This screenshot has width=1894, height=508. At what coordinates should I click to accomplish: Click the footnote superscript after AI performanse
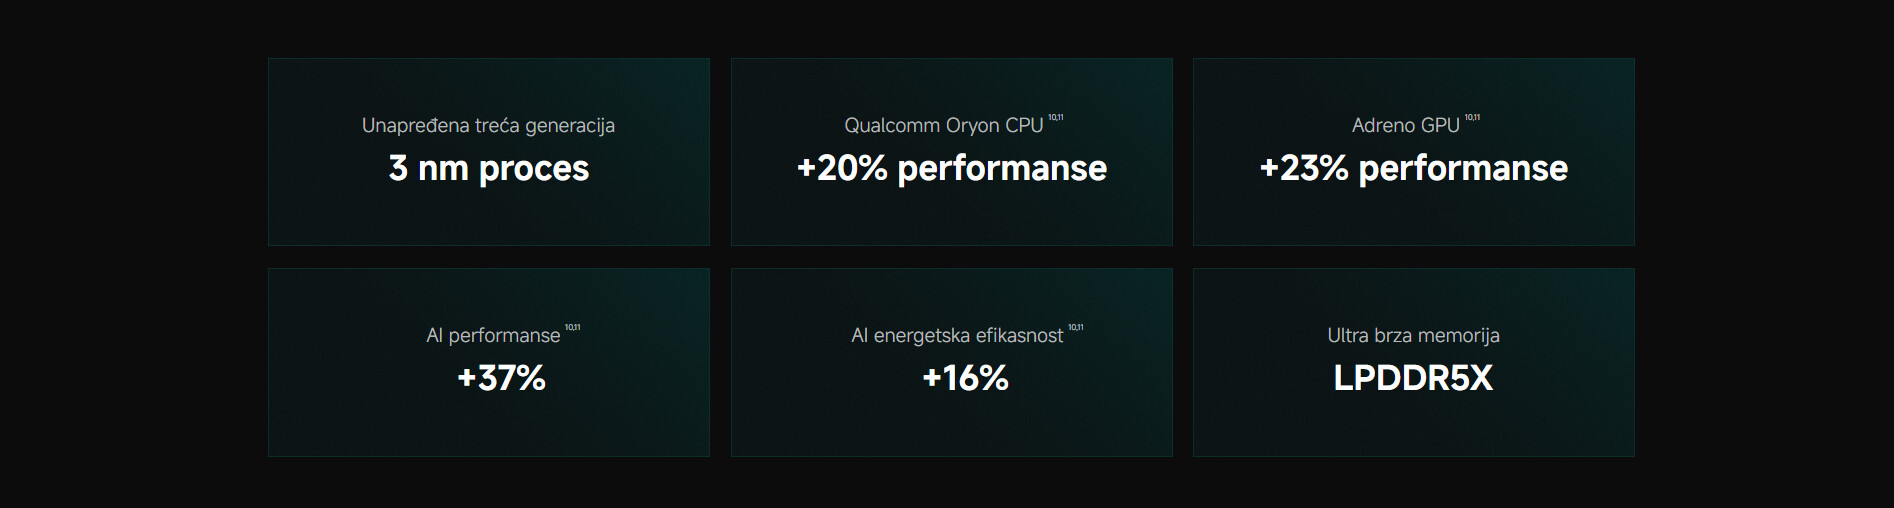(x=572, y=328)
